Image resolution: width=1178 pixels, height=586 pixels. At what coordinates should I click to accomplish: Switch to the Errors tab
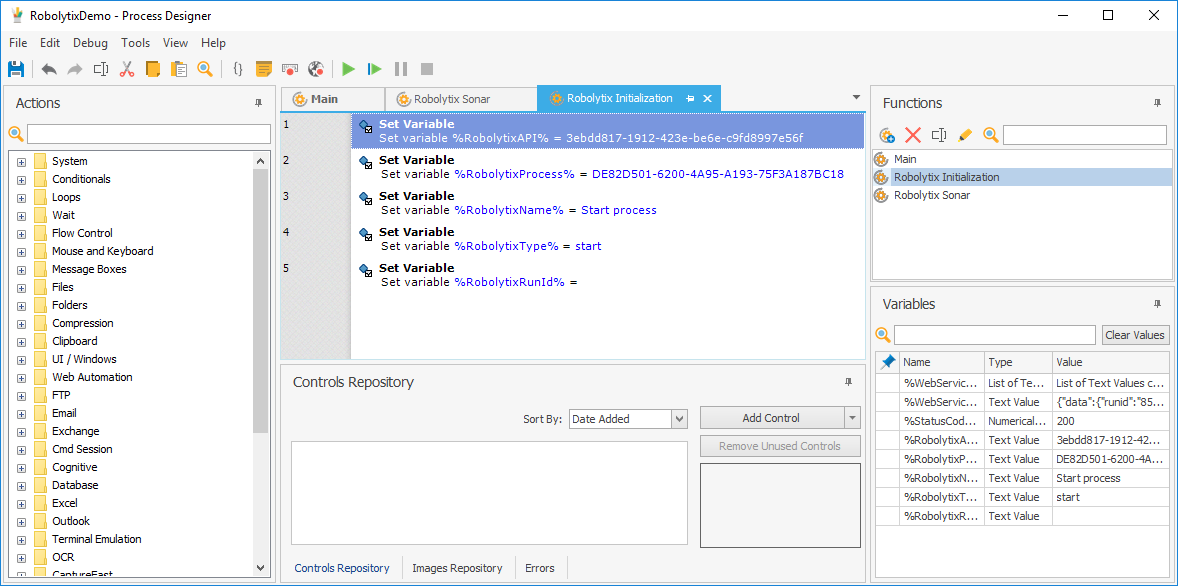coord(539,568)
